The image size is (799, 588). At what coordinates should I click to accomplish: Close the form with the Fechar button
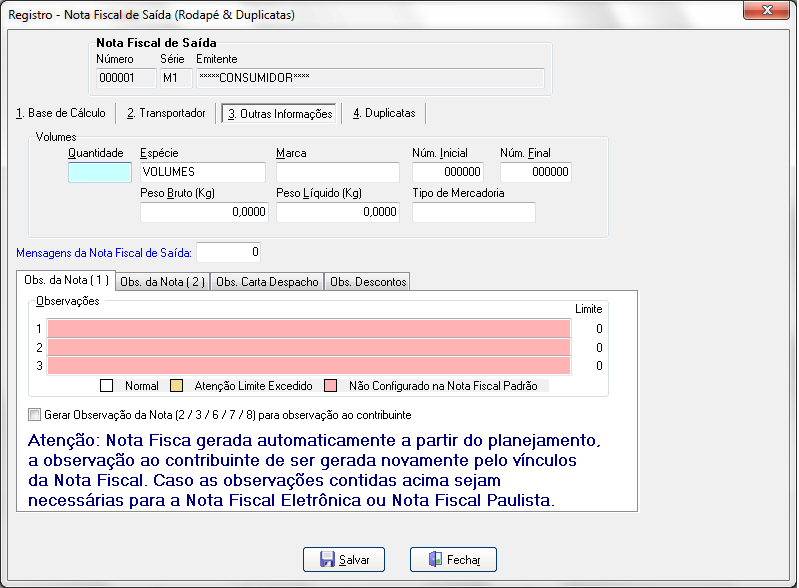click(453, 559)
